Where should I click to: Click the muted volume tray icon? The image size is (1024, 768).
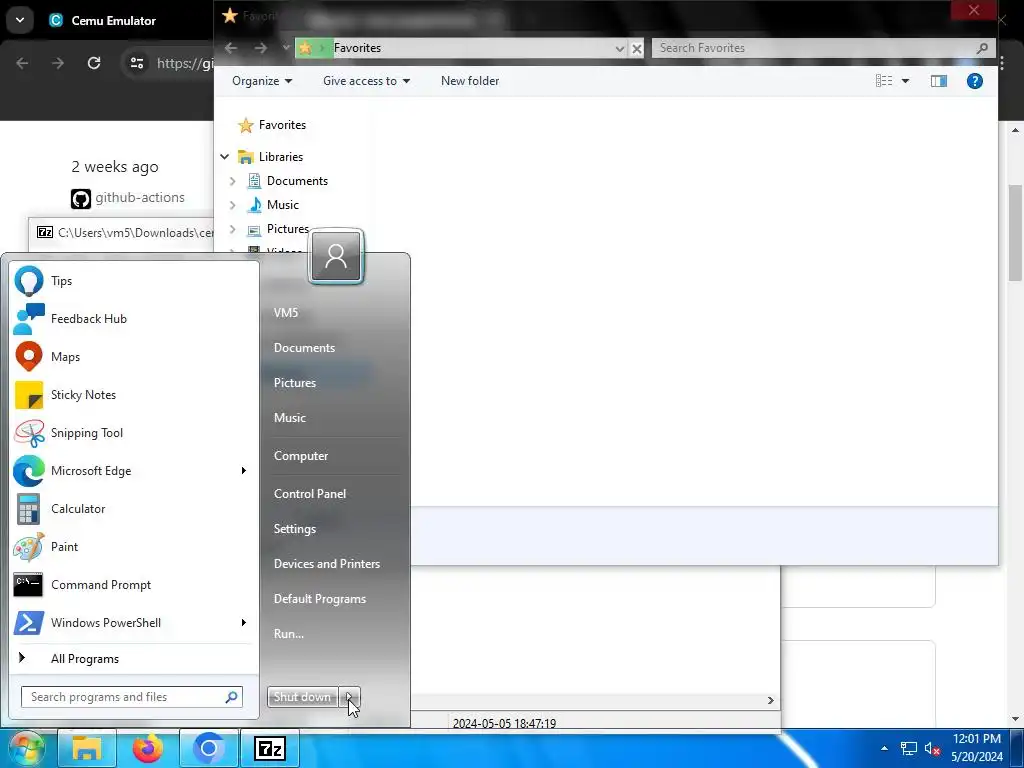pyautogui.click(x=932, y=748)
